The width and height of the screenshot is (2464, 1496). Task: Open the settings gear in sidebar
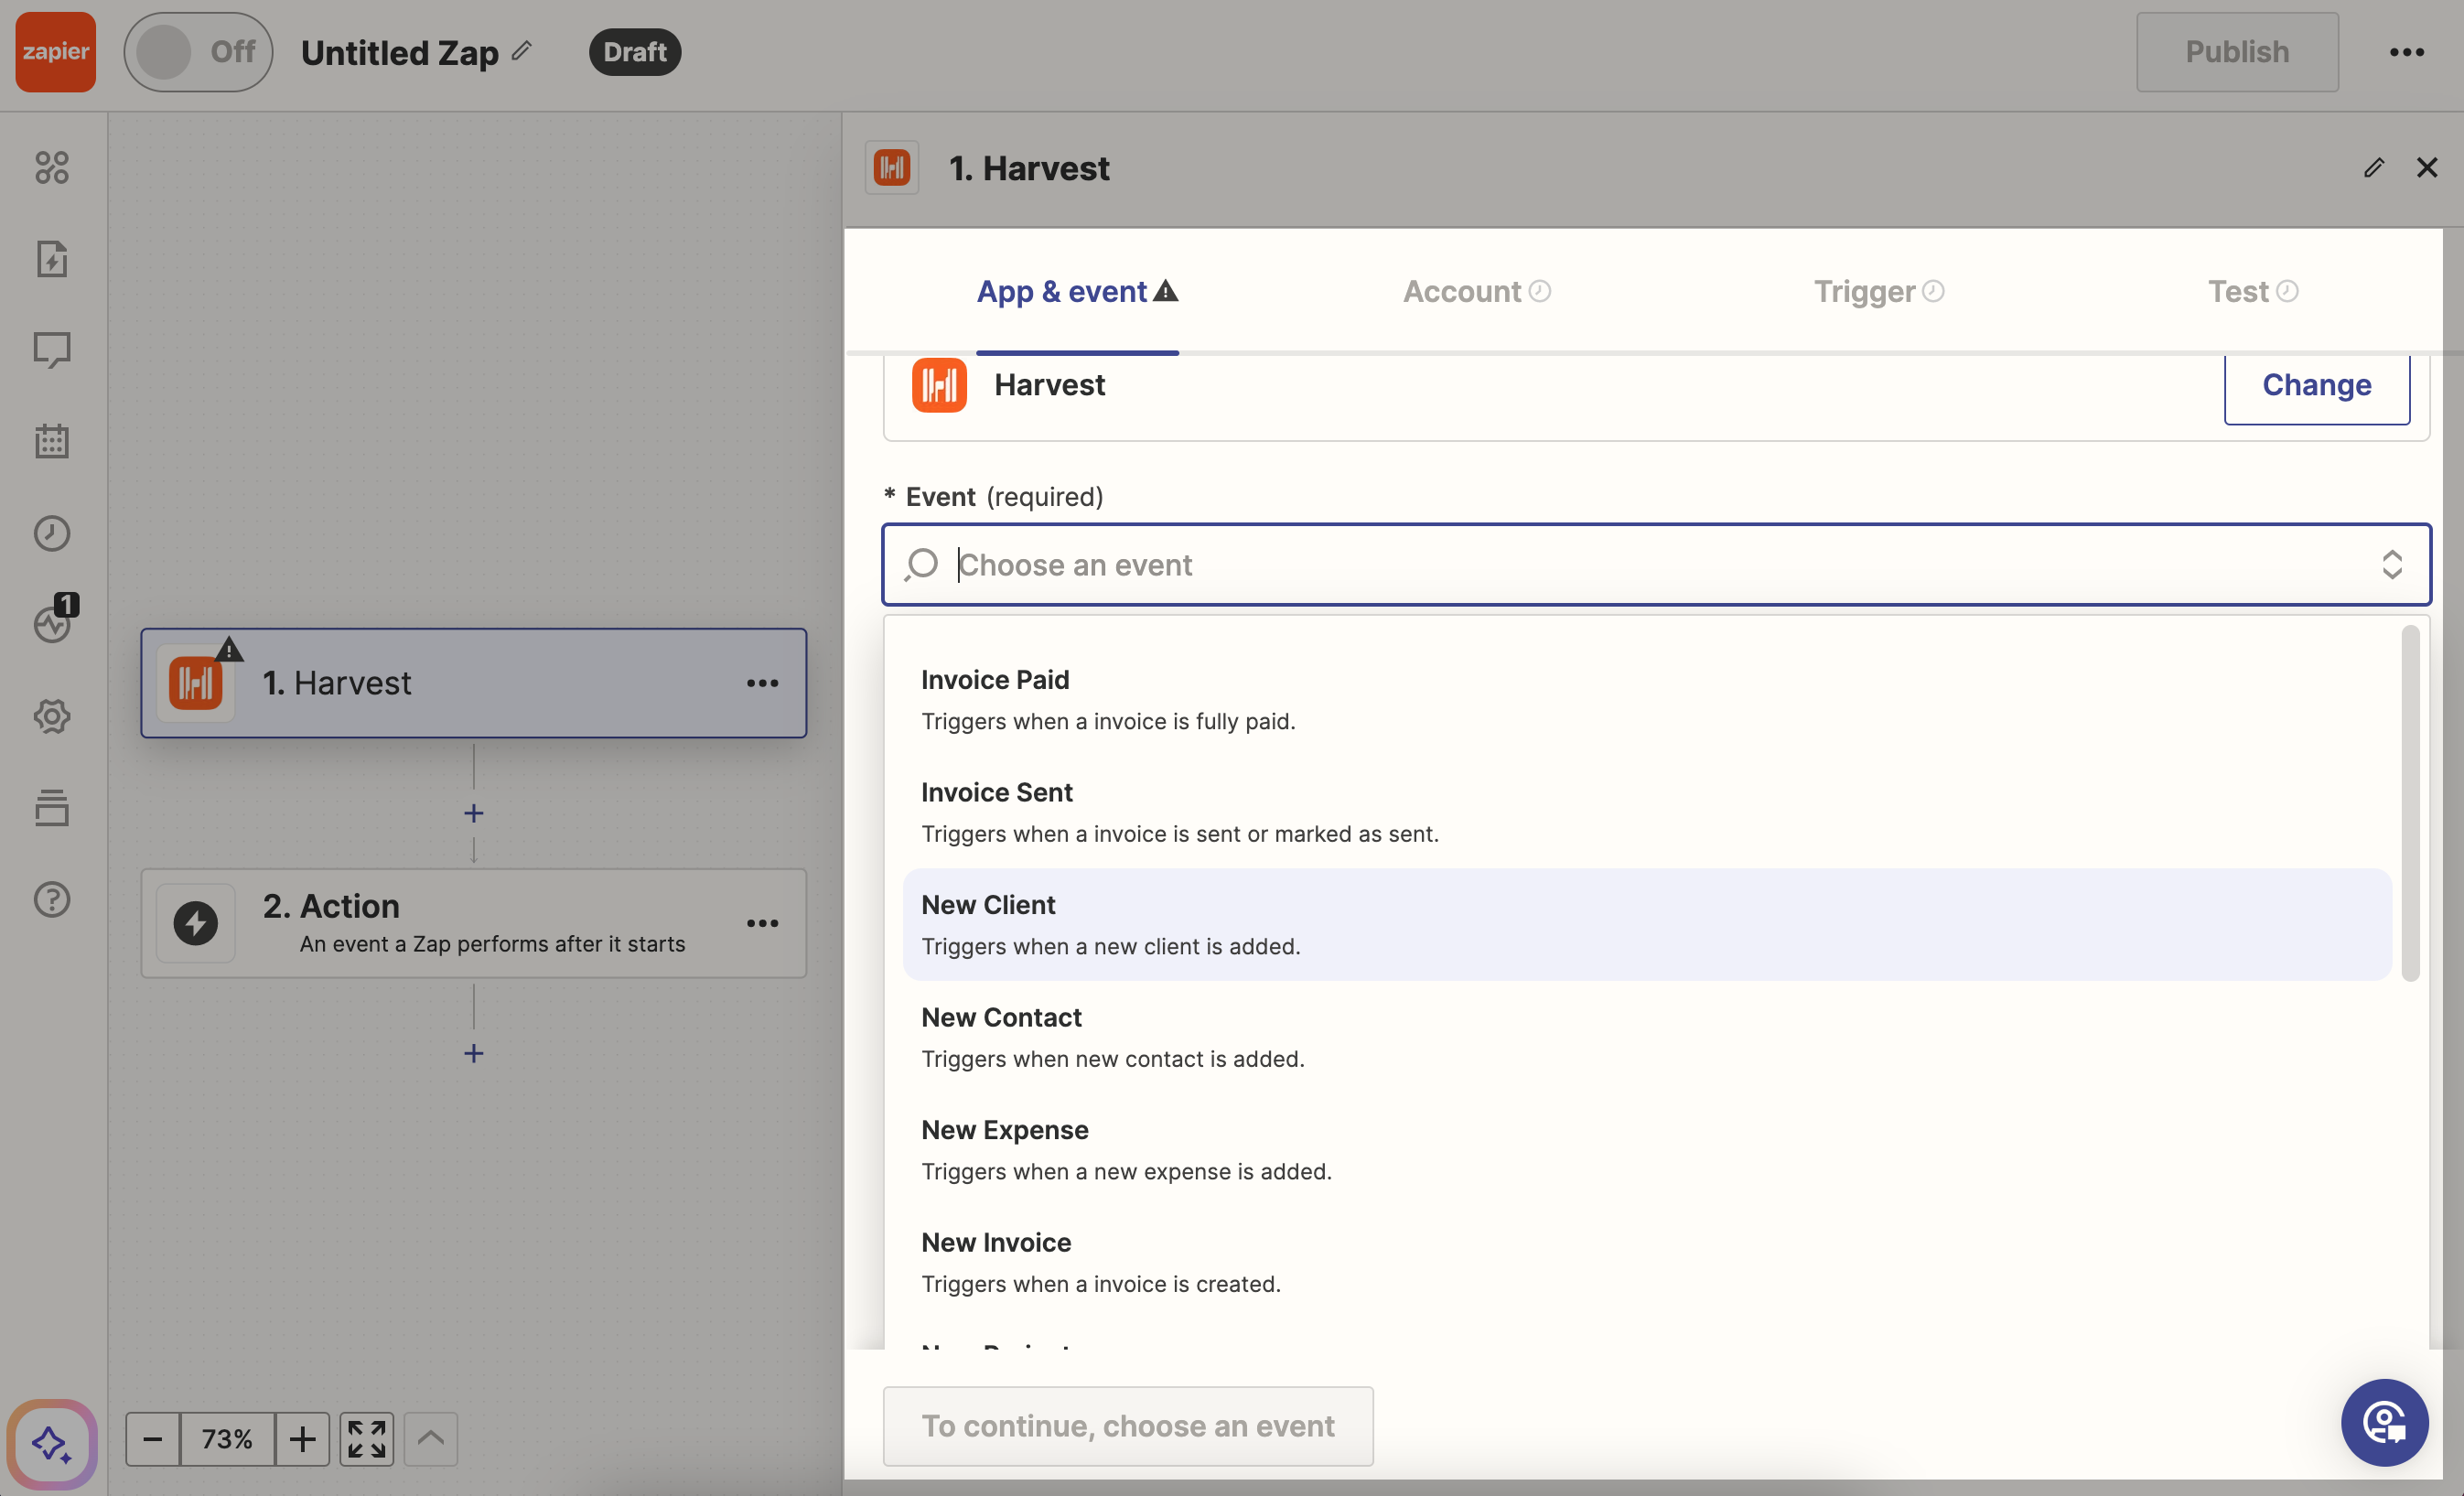coord(52,716)
